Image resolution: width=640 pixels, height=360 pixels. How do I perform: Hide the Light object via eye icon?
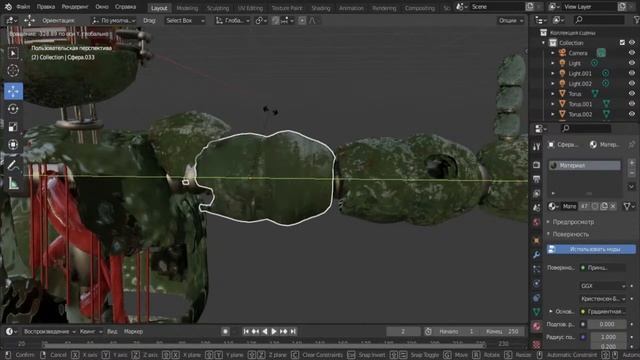(632, 63)
